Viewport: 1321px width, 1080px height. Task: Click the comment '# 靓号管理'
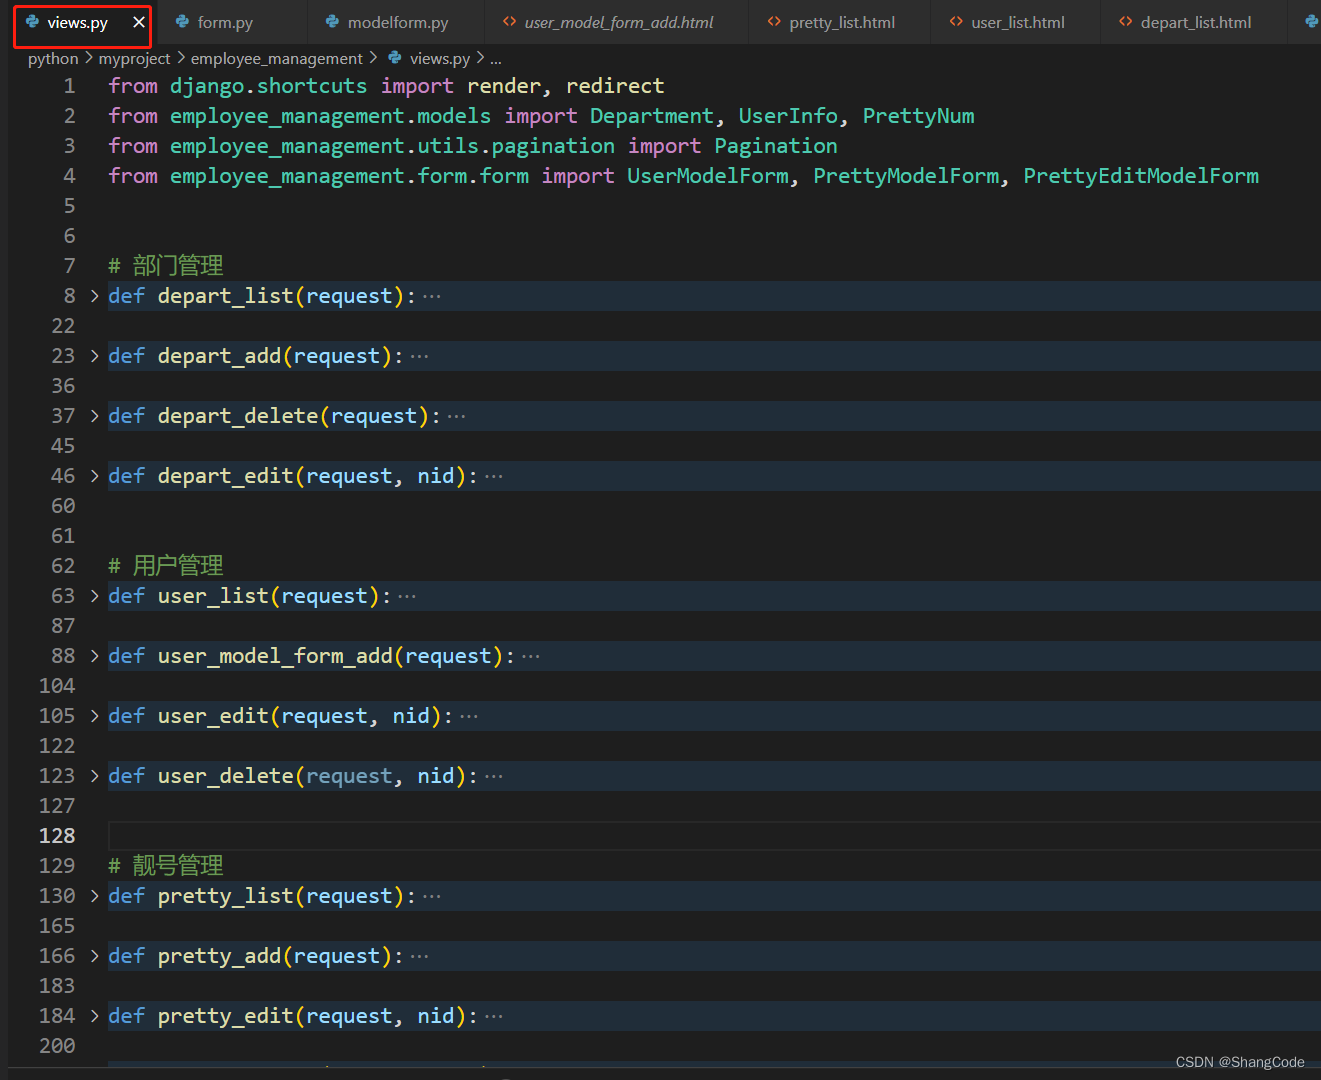point(166,866)
